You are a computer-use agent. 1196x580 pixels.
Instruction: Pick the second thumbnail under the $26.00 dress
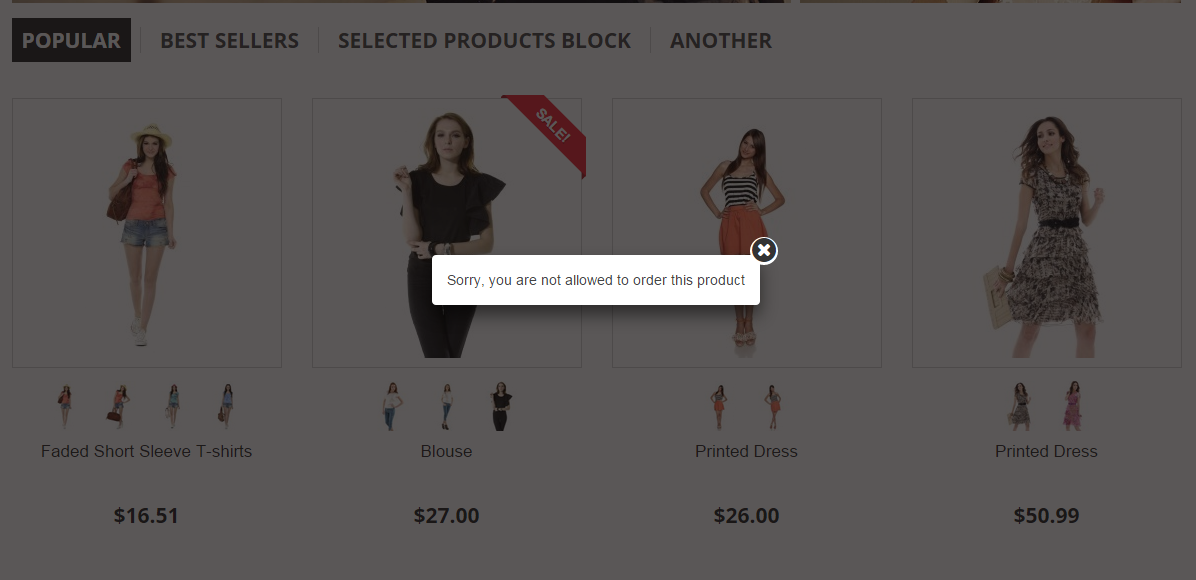(772, 406)
